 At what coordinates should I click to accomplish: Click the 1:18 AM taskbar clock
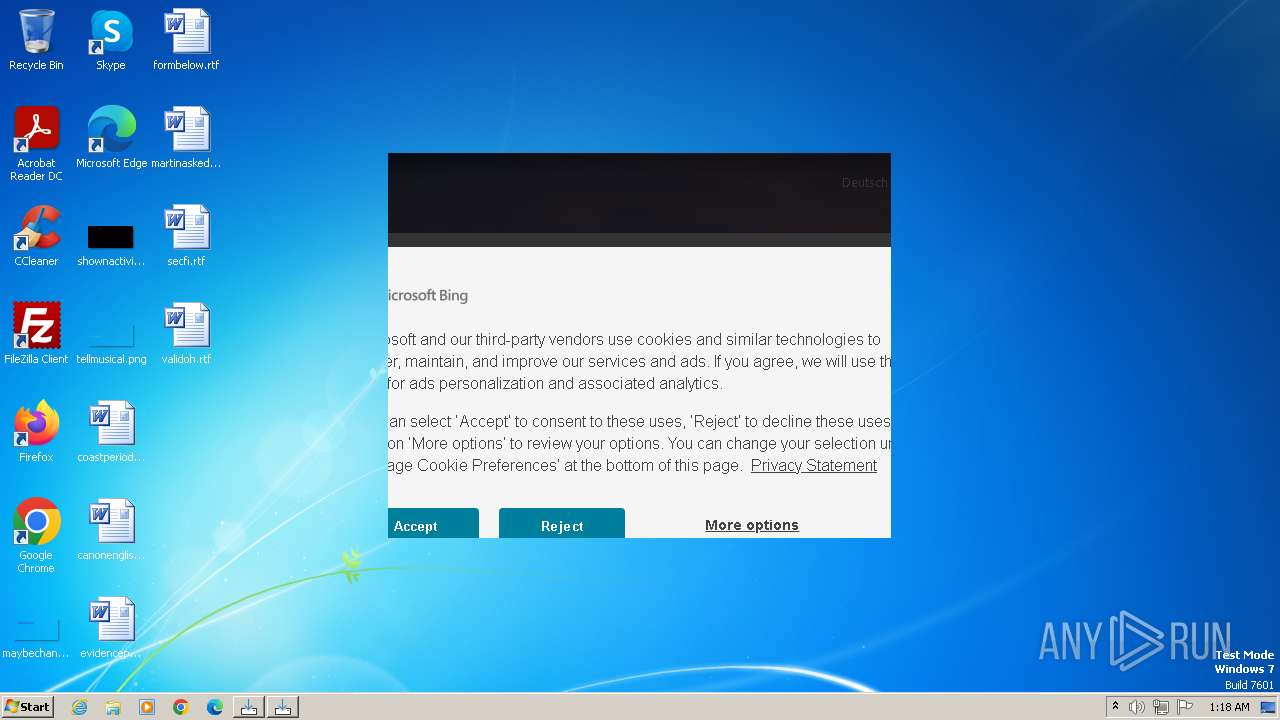coord(1229,707)
